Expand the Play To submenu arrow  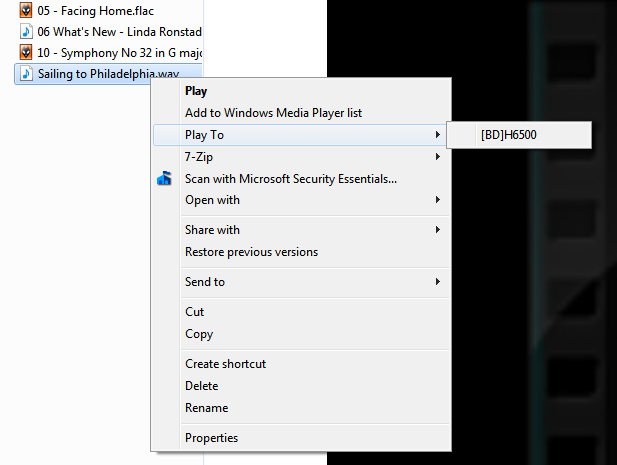pyautogui.click(x=438, y=135)
